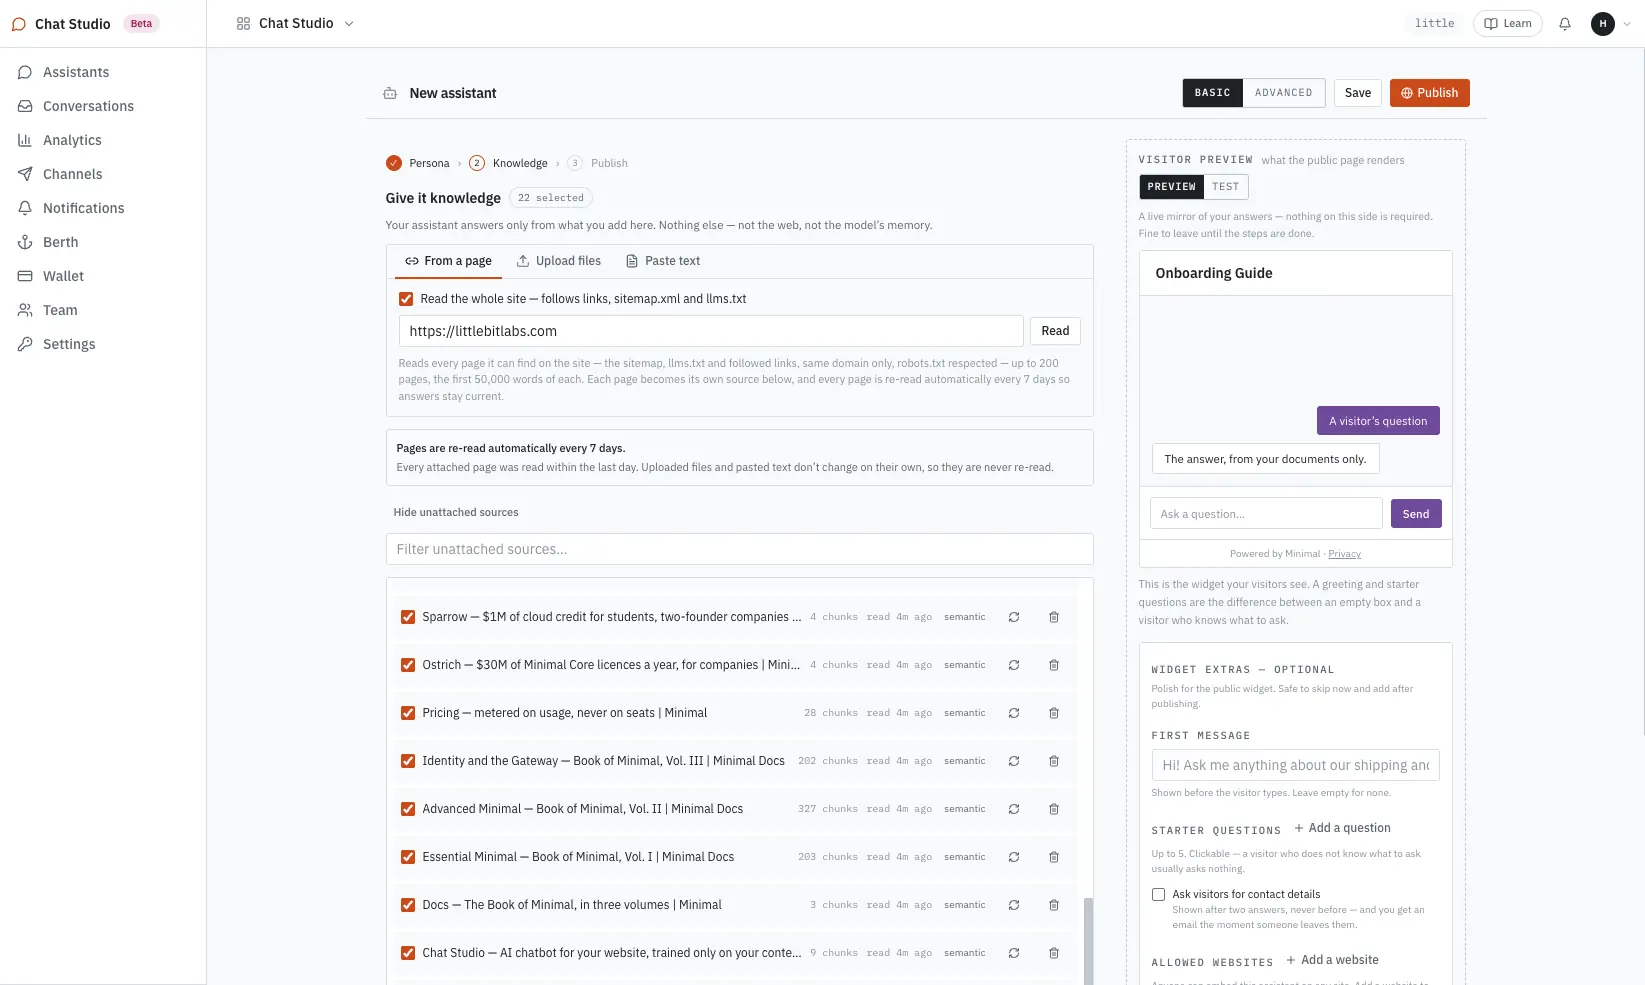
Task: Switch to the Paste text tab
Action: coord(663,261)
